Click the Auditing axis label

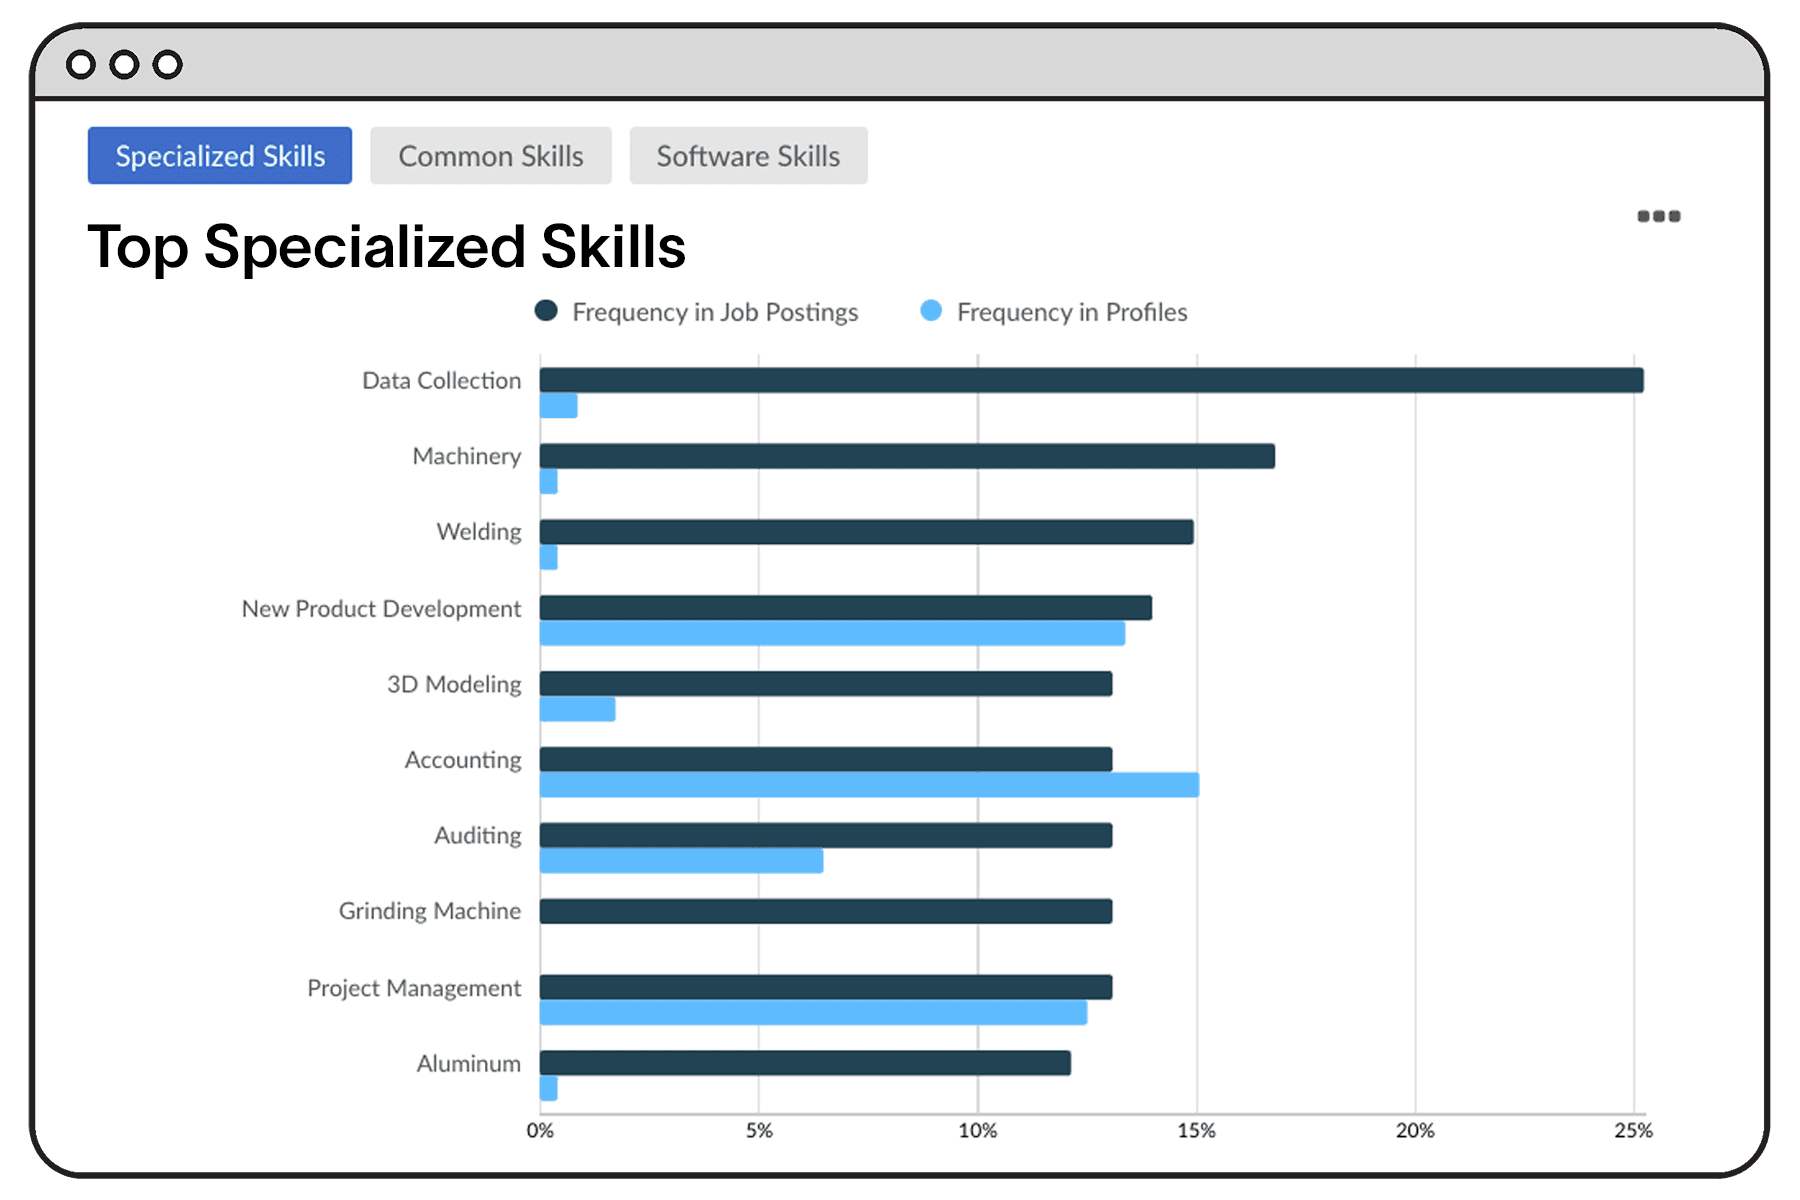(478, 836)
